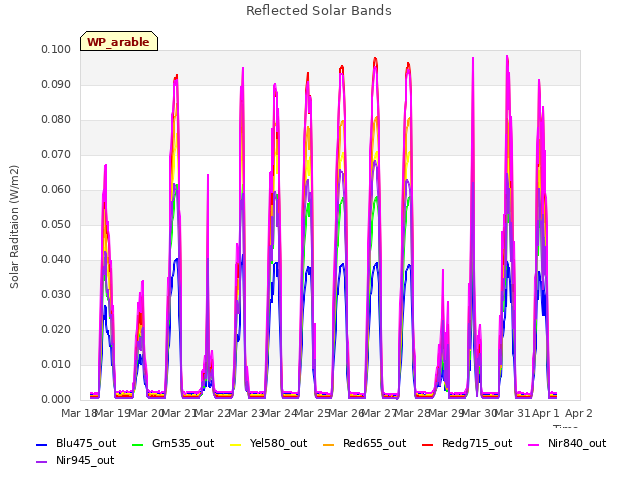The width and height of the screenshot is (640, 480).
Task: Select the Nir945_out legend label
Action: [85, 461]
